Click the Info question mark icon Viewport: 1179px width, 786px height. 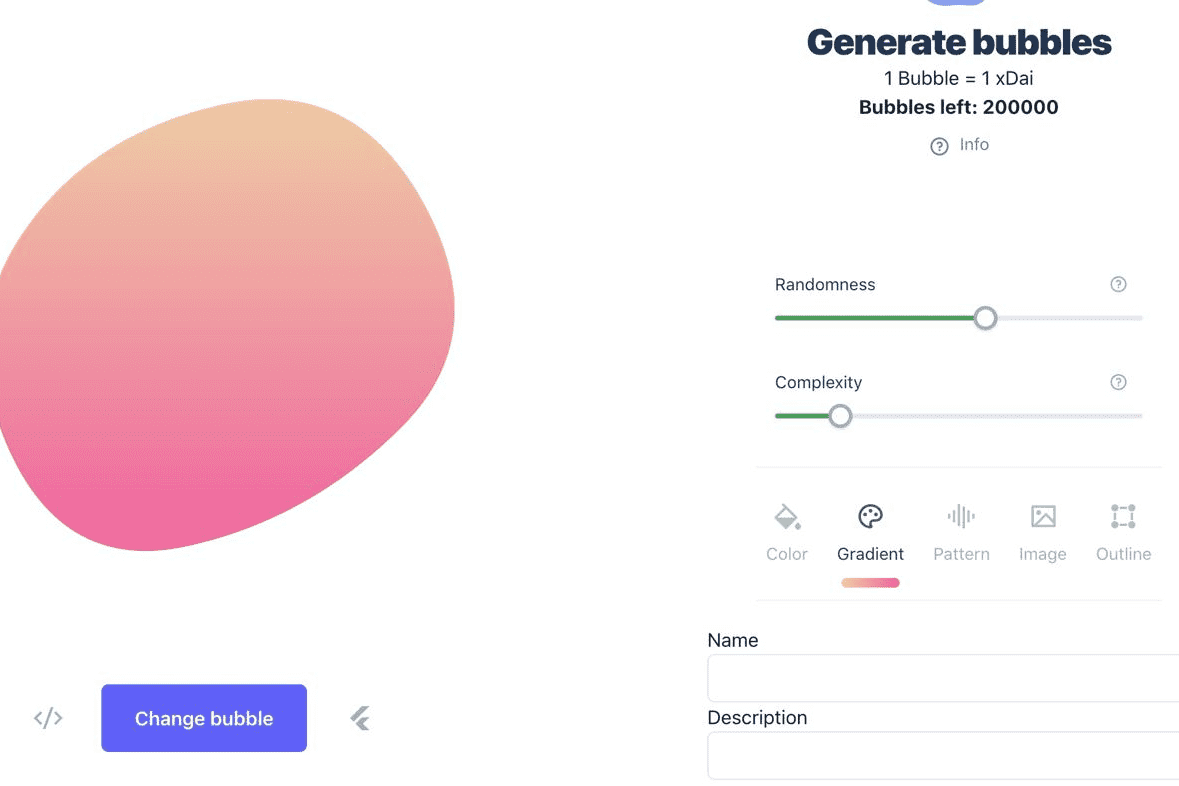tap(939, 147)
